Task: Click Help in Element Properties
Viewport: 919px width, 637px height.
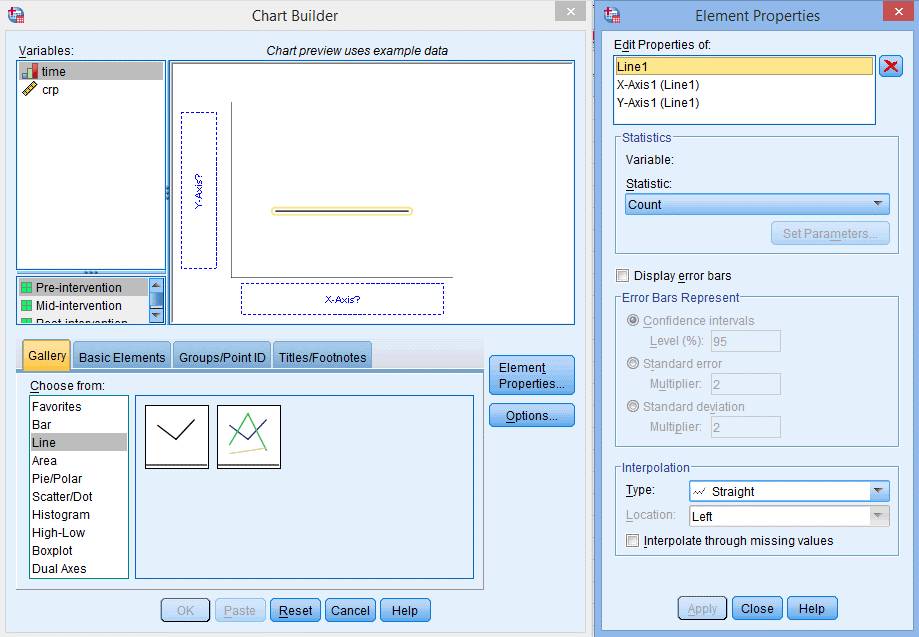Action: [812, 608]
